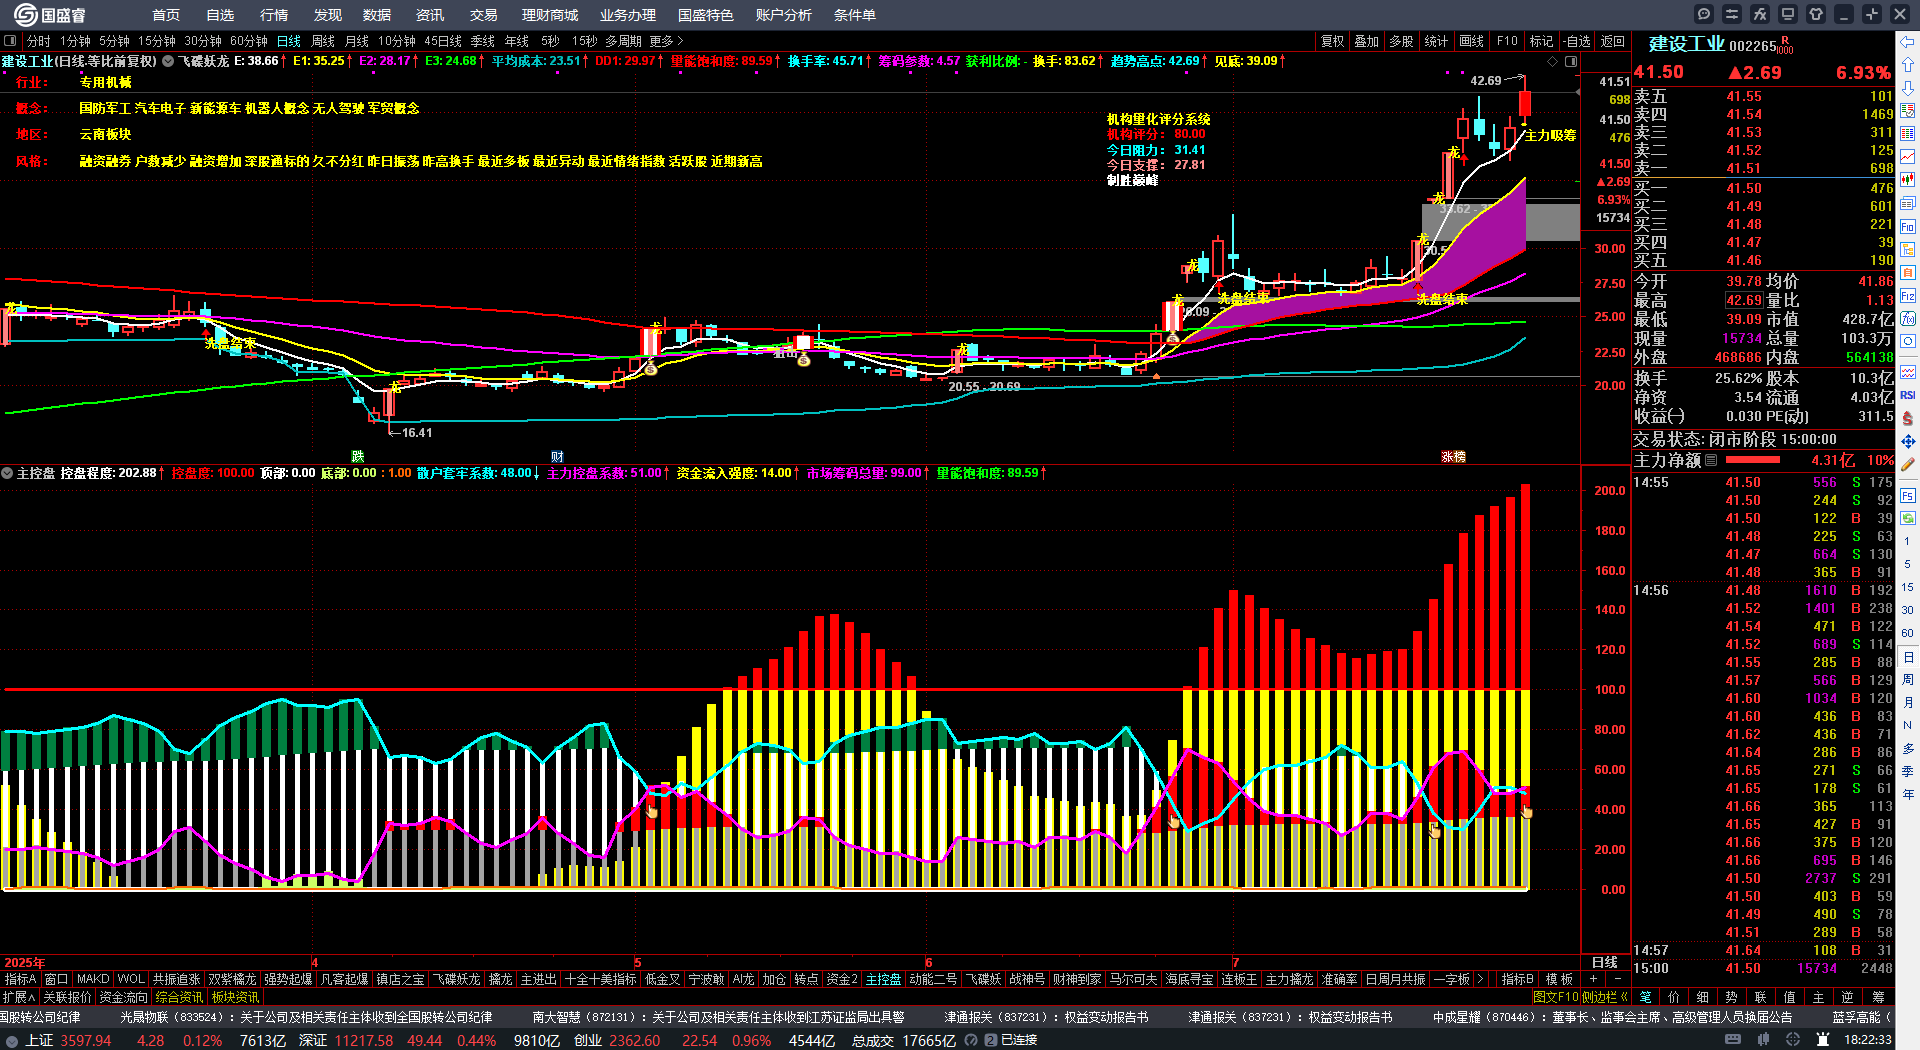Select the 模板 template button
The width and height of the screenshot is (1920, 1050).
(1559, 979)
